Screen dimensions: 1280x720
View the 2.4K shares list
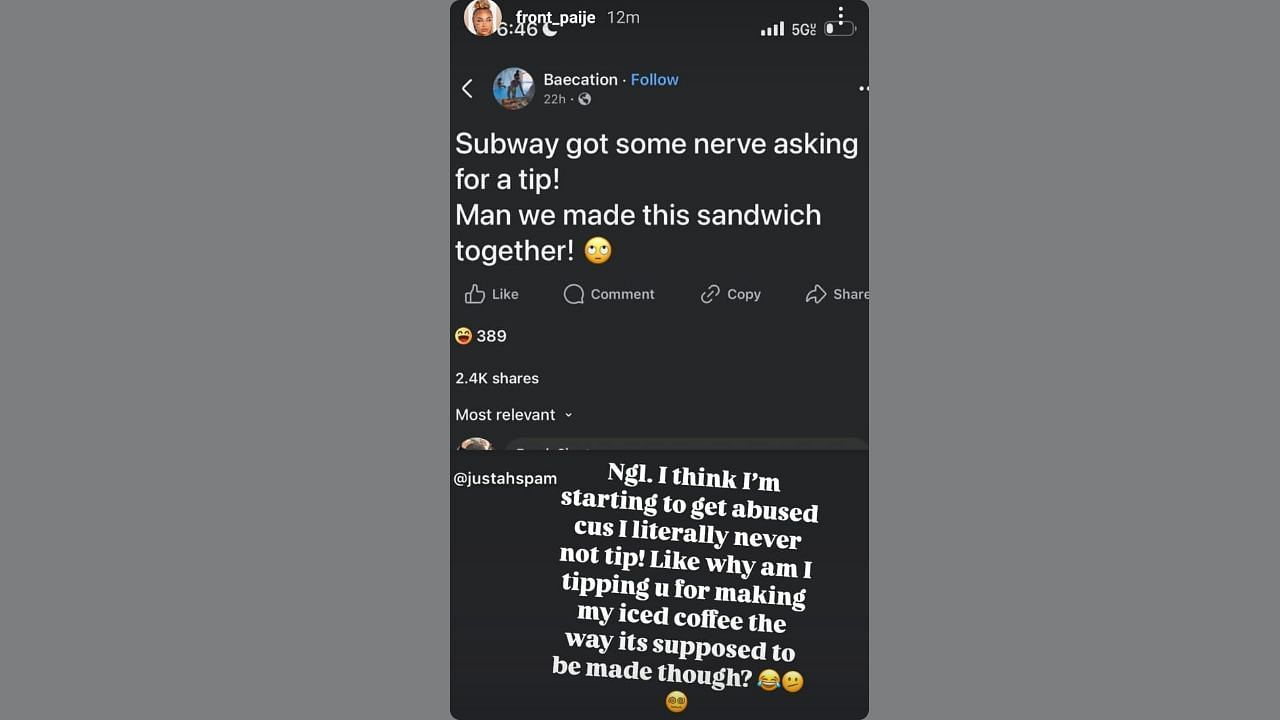pyautogui.click(x=497, y=378)
